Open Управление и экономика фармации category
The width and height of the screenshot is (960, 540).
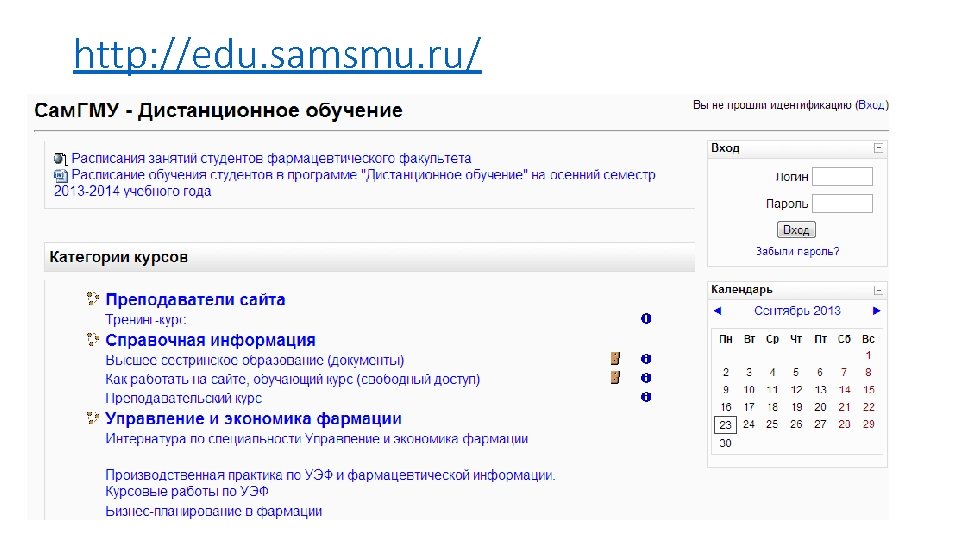click(253, 419)
